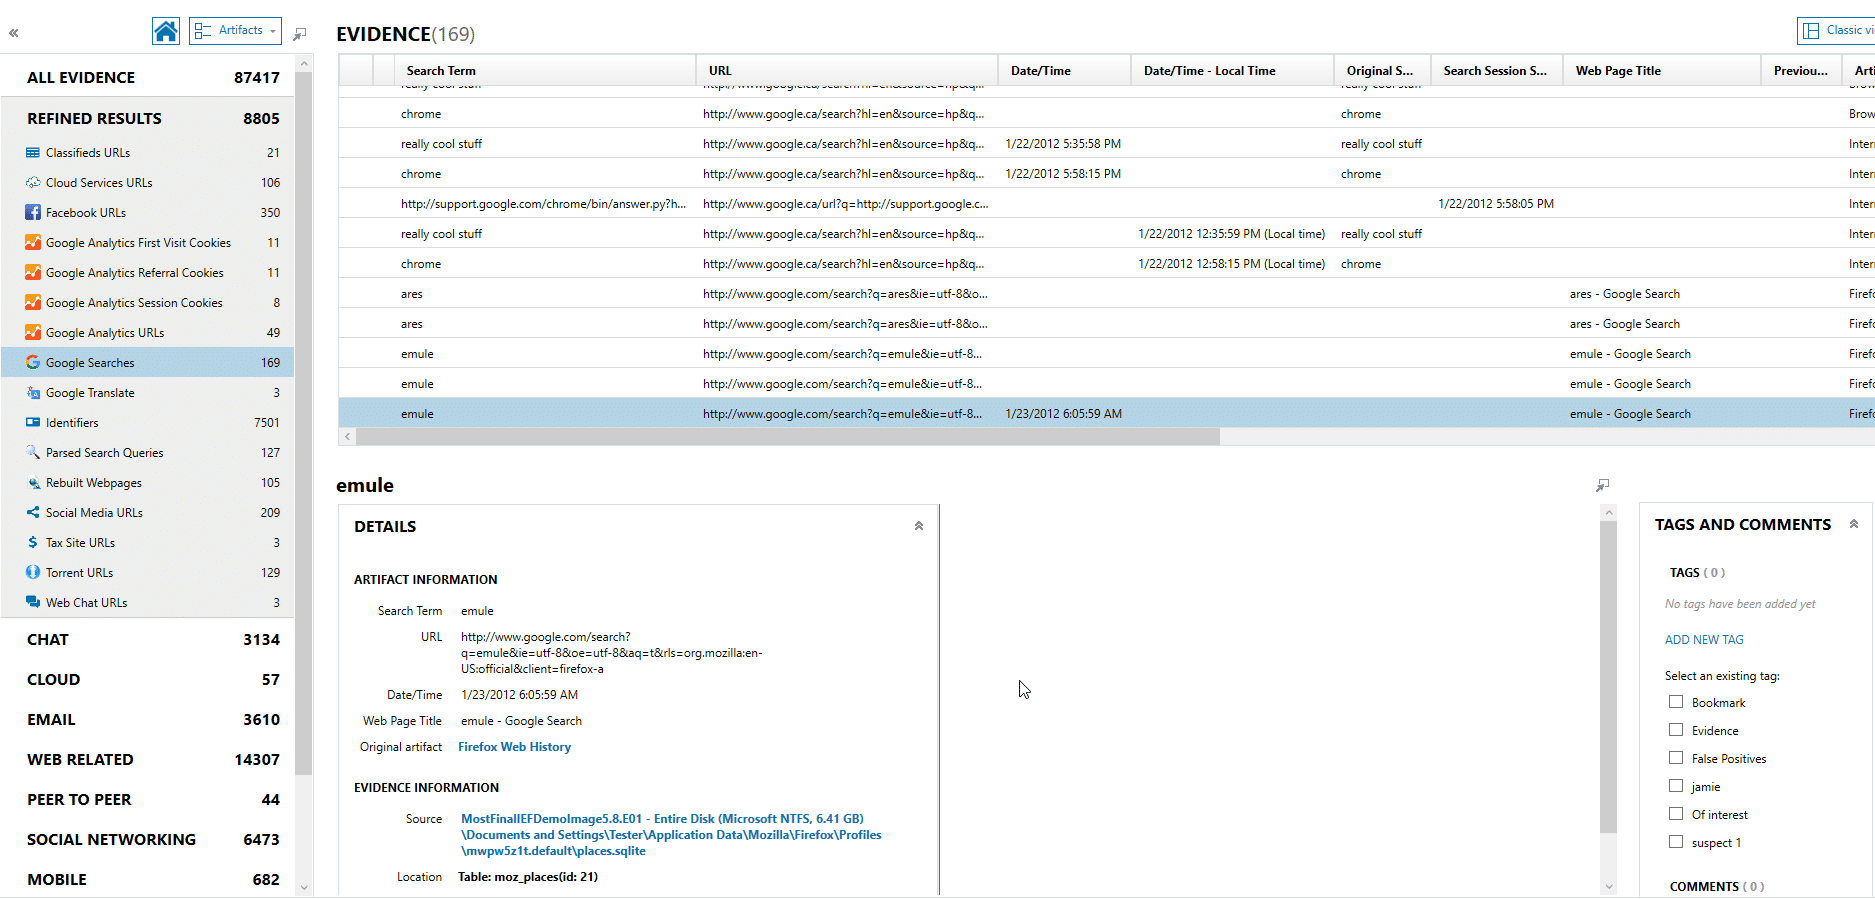This screenshot has height=899, width=1875.
Task: Open Parsed Search Queries icon
Action: pyautogui.click(x=33, y=453)
